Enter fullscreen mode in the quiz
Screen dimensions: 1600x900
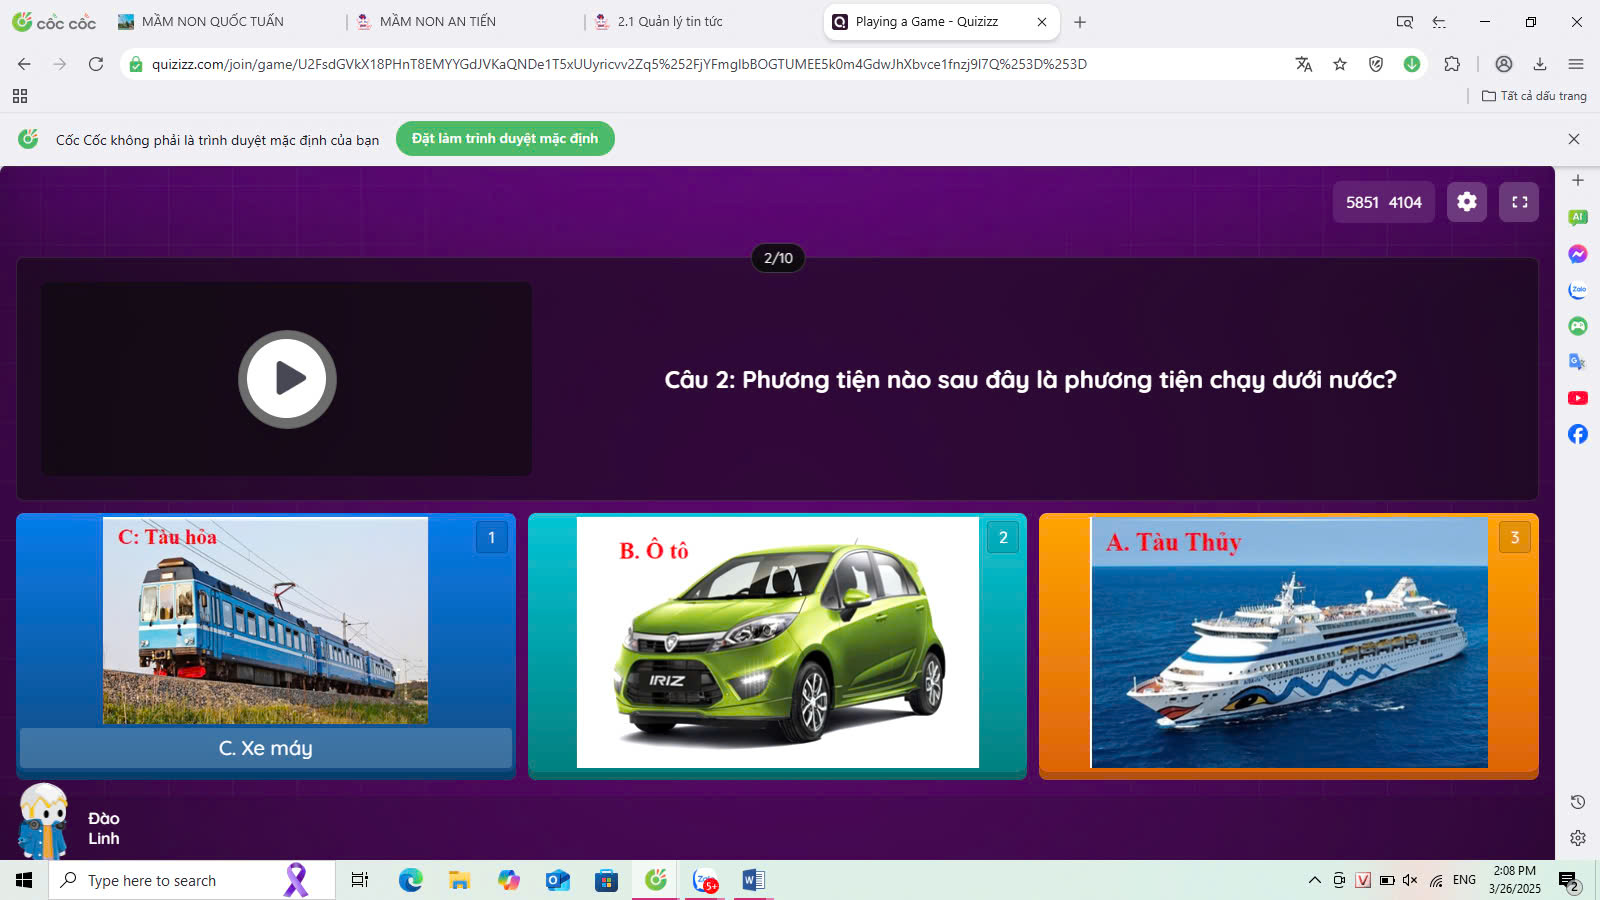click(x=1519, y=202)
